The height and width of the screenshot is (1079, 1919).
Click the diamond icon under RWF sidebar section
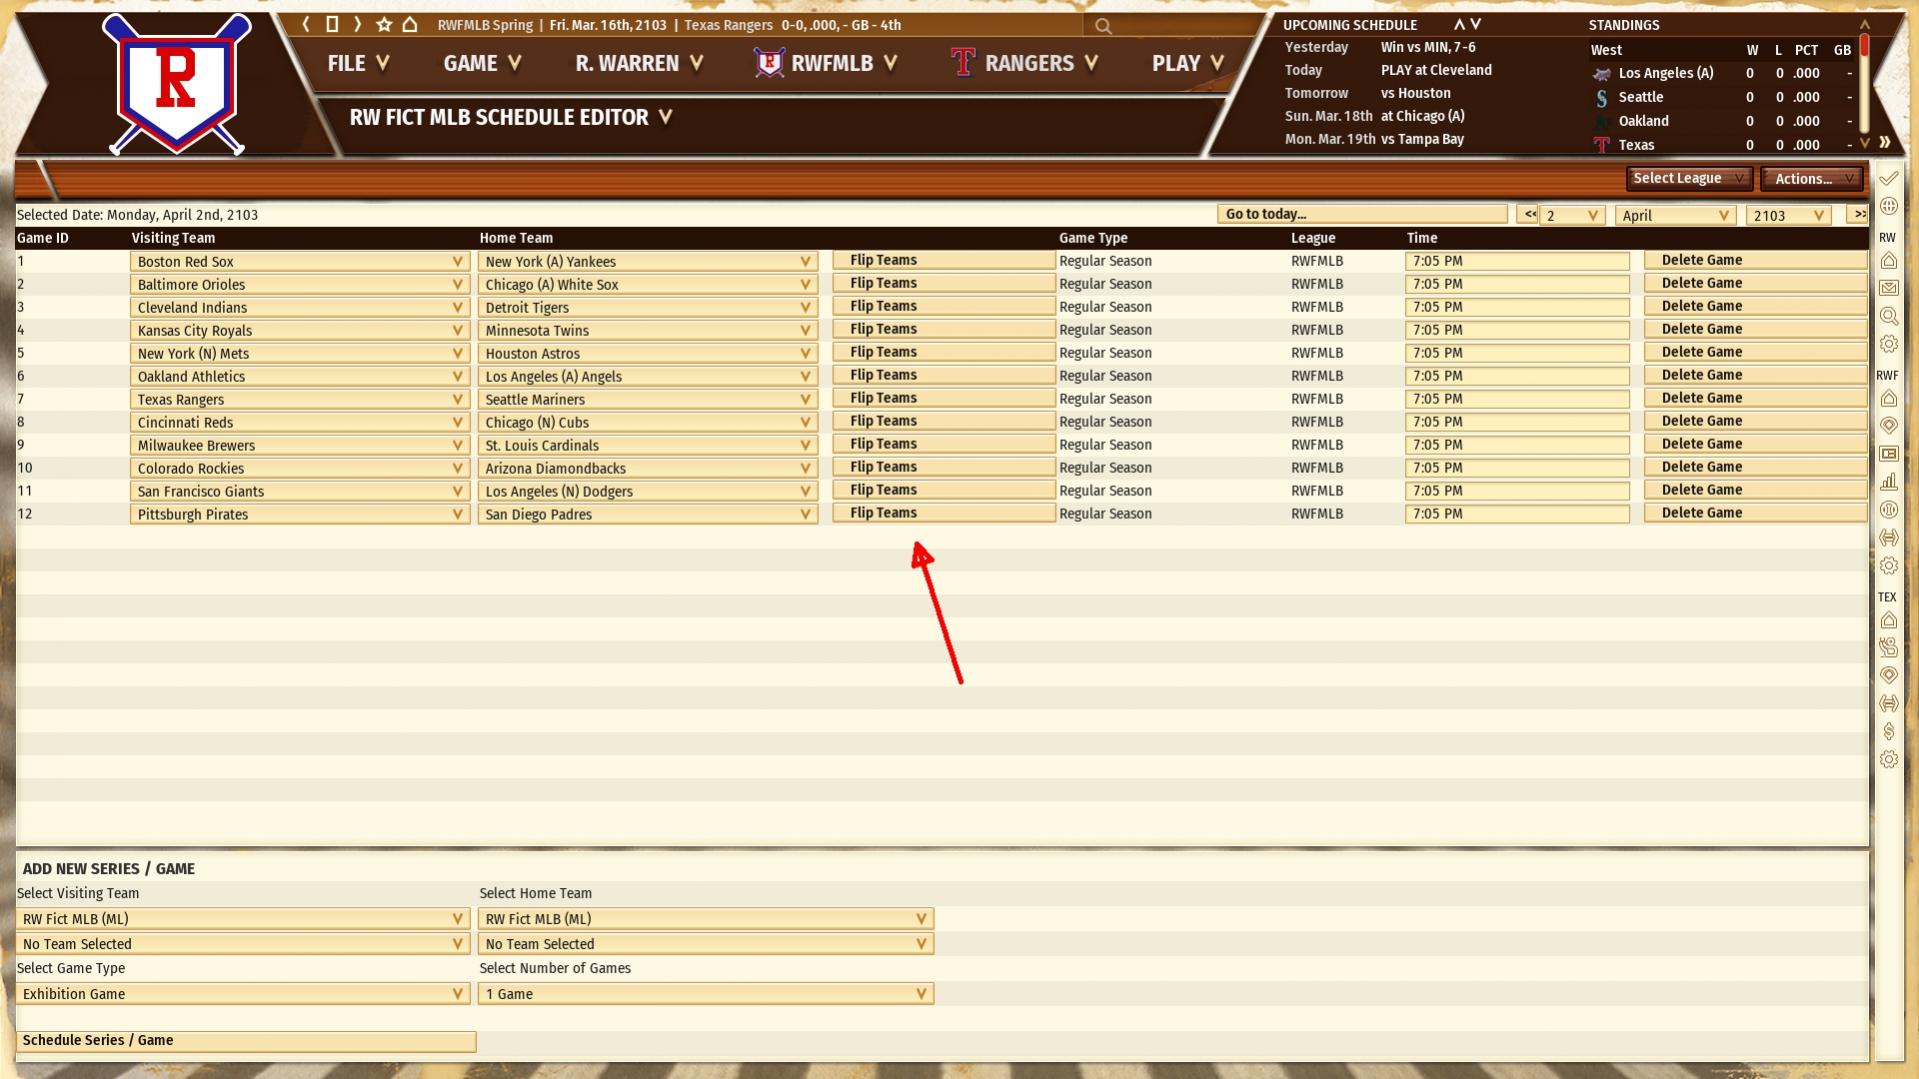1888,426
